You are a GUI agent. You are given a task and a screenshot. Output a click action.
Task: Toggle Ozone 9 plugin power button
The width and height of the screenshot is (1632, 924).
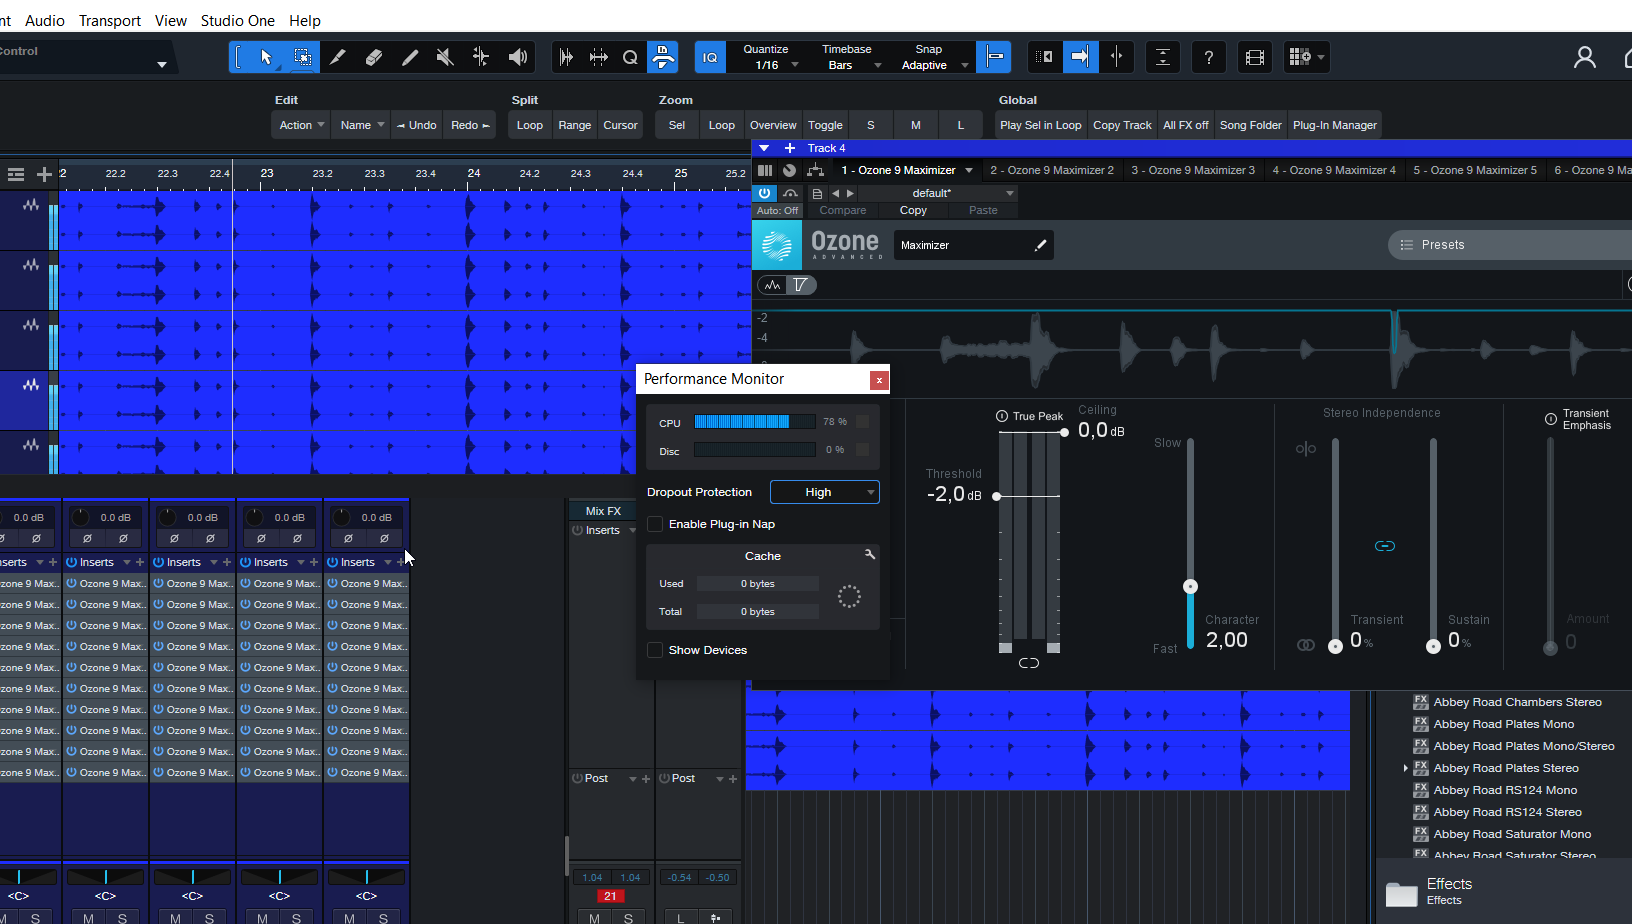[765, 193]
